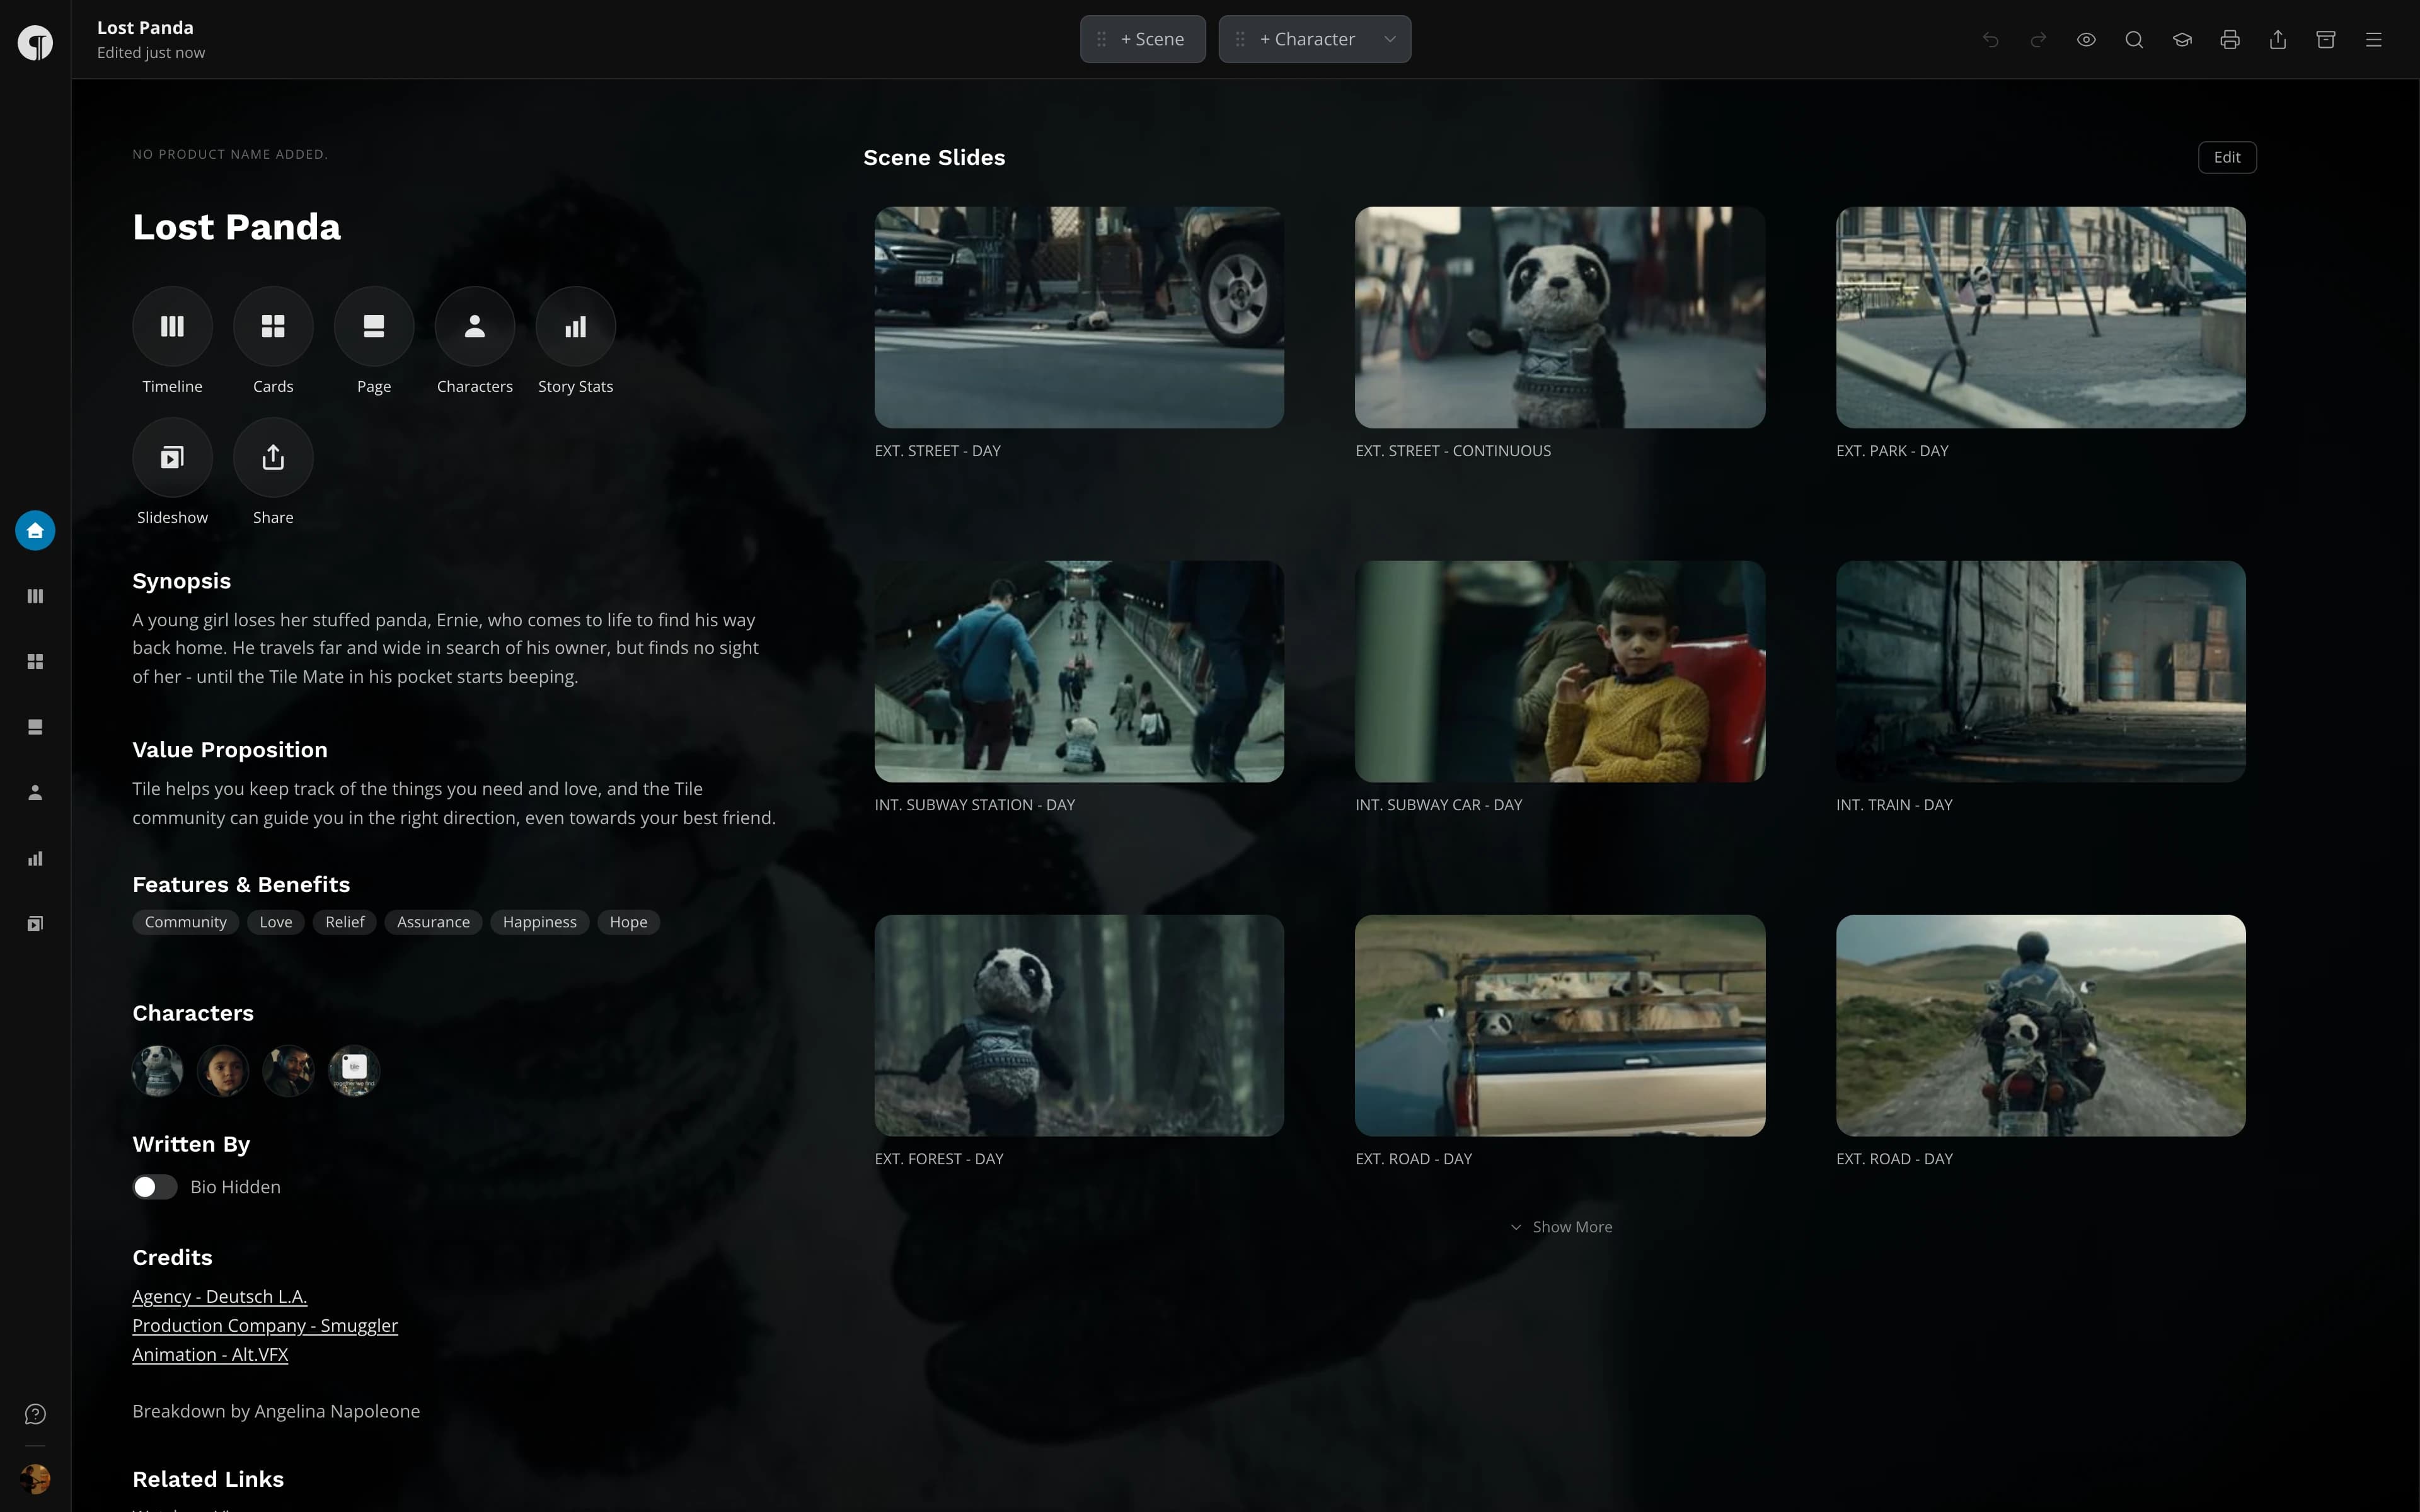The height and width of the screenshot is (1512, 2420).
Task: Select the young girl character avatar
Action: tap(223, 1070)
